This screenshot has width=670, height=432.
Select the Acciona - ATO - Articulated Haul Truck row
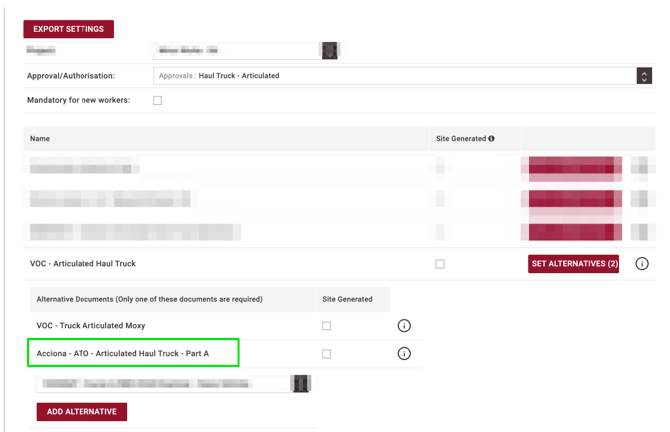click(133, 353)
